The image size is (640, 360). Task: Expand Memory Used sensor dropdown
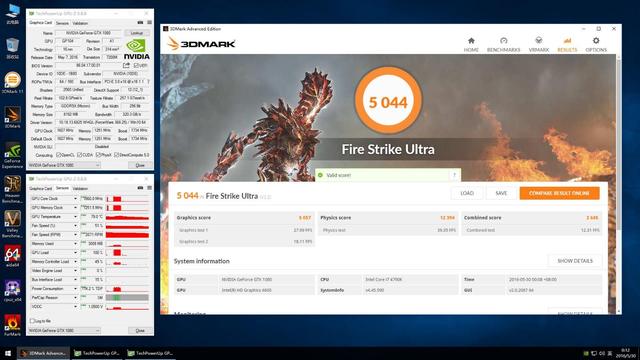[75, 244]
